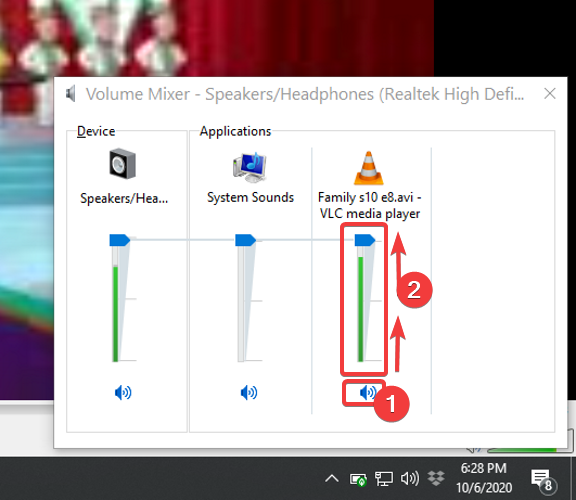Mute System Sounds
The width and height of the screenshot is (576, 500).
coord(249,393)
